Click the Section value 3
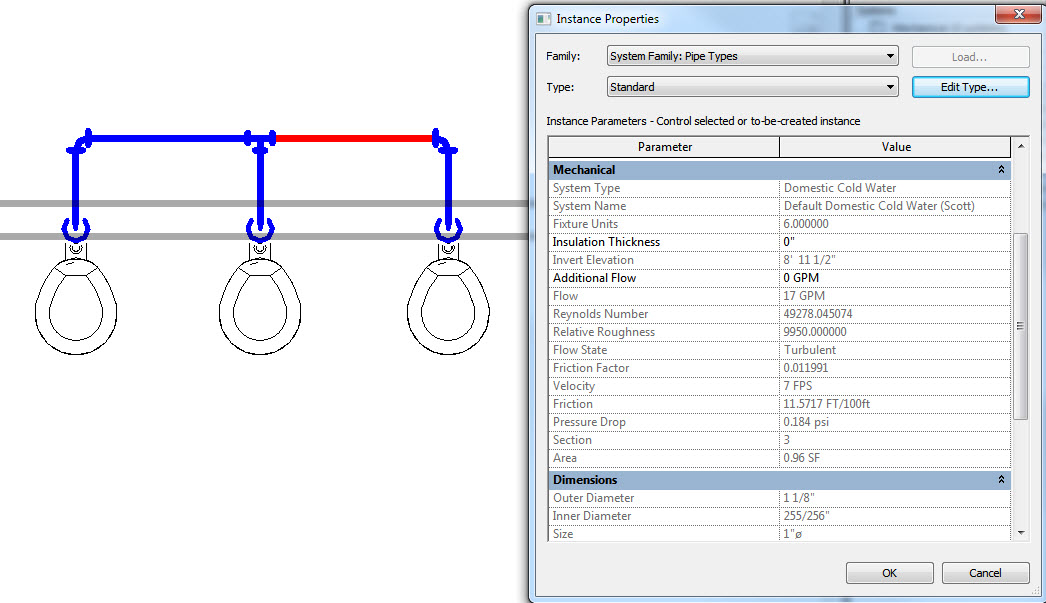Screen dimensions: 1046x603 tap(895, 440)
